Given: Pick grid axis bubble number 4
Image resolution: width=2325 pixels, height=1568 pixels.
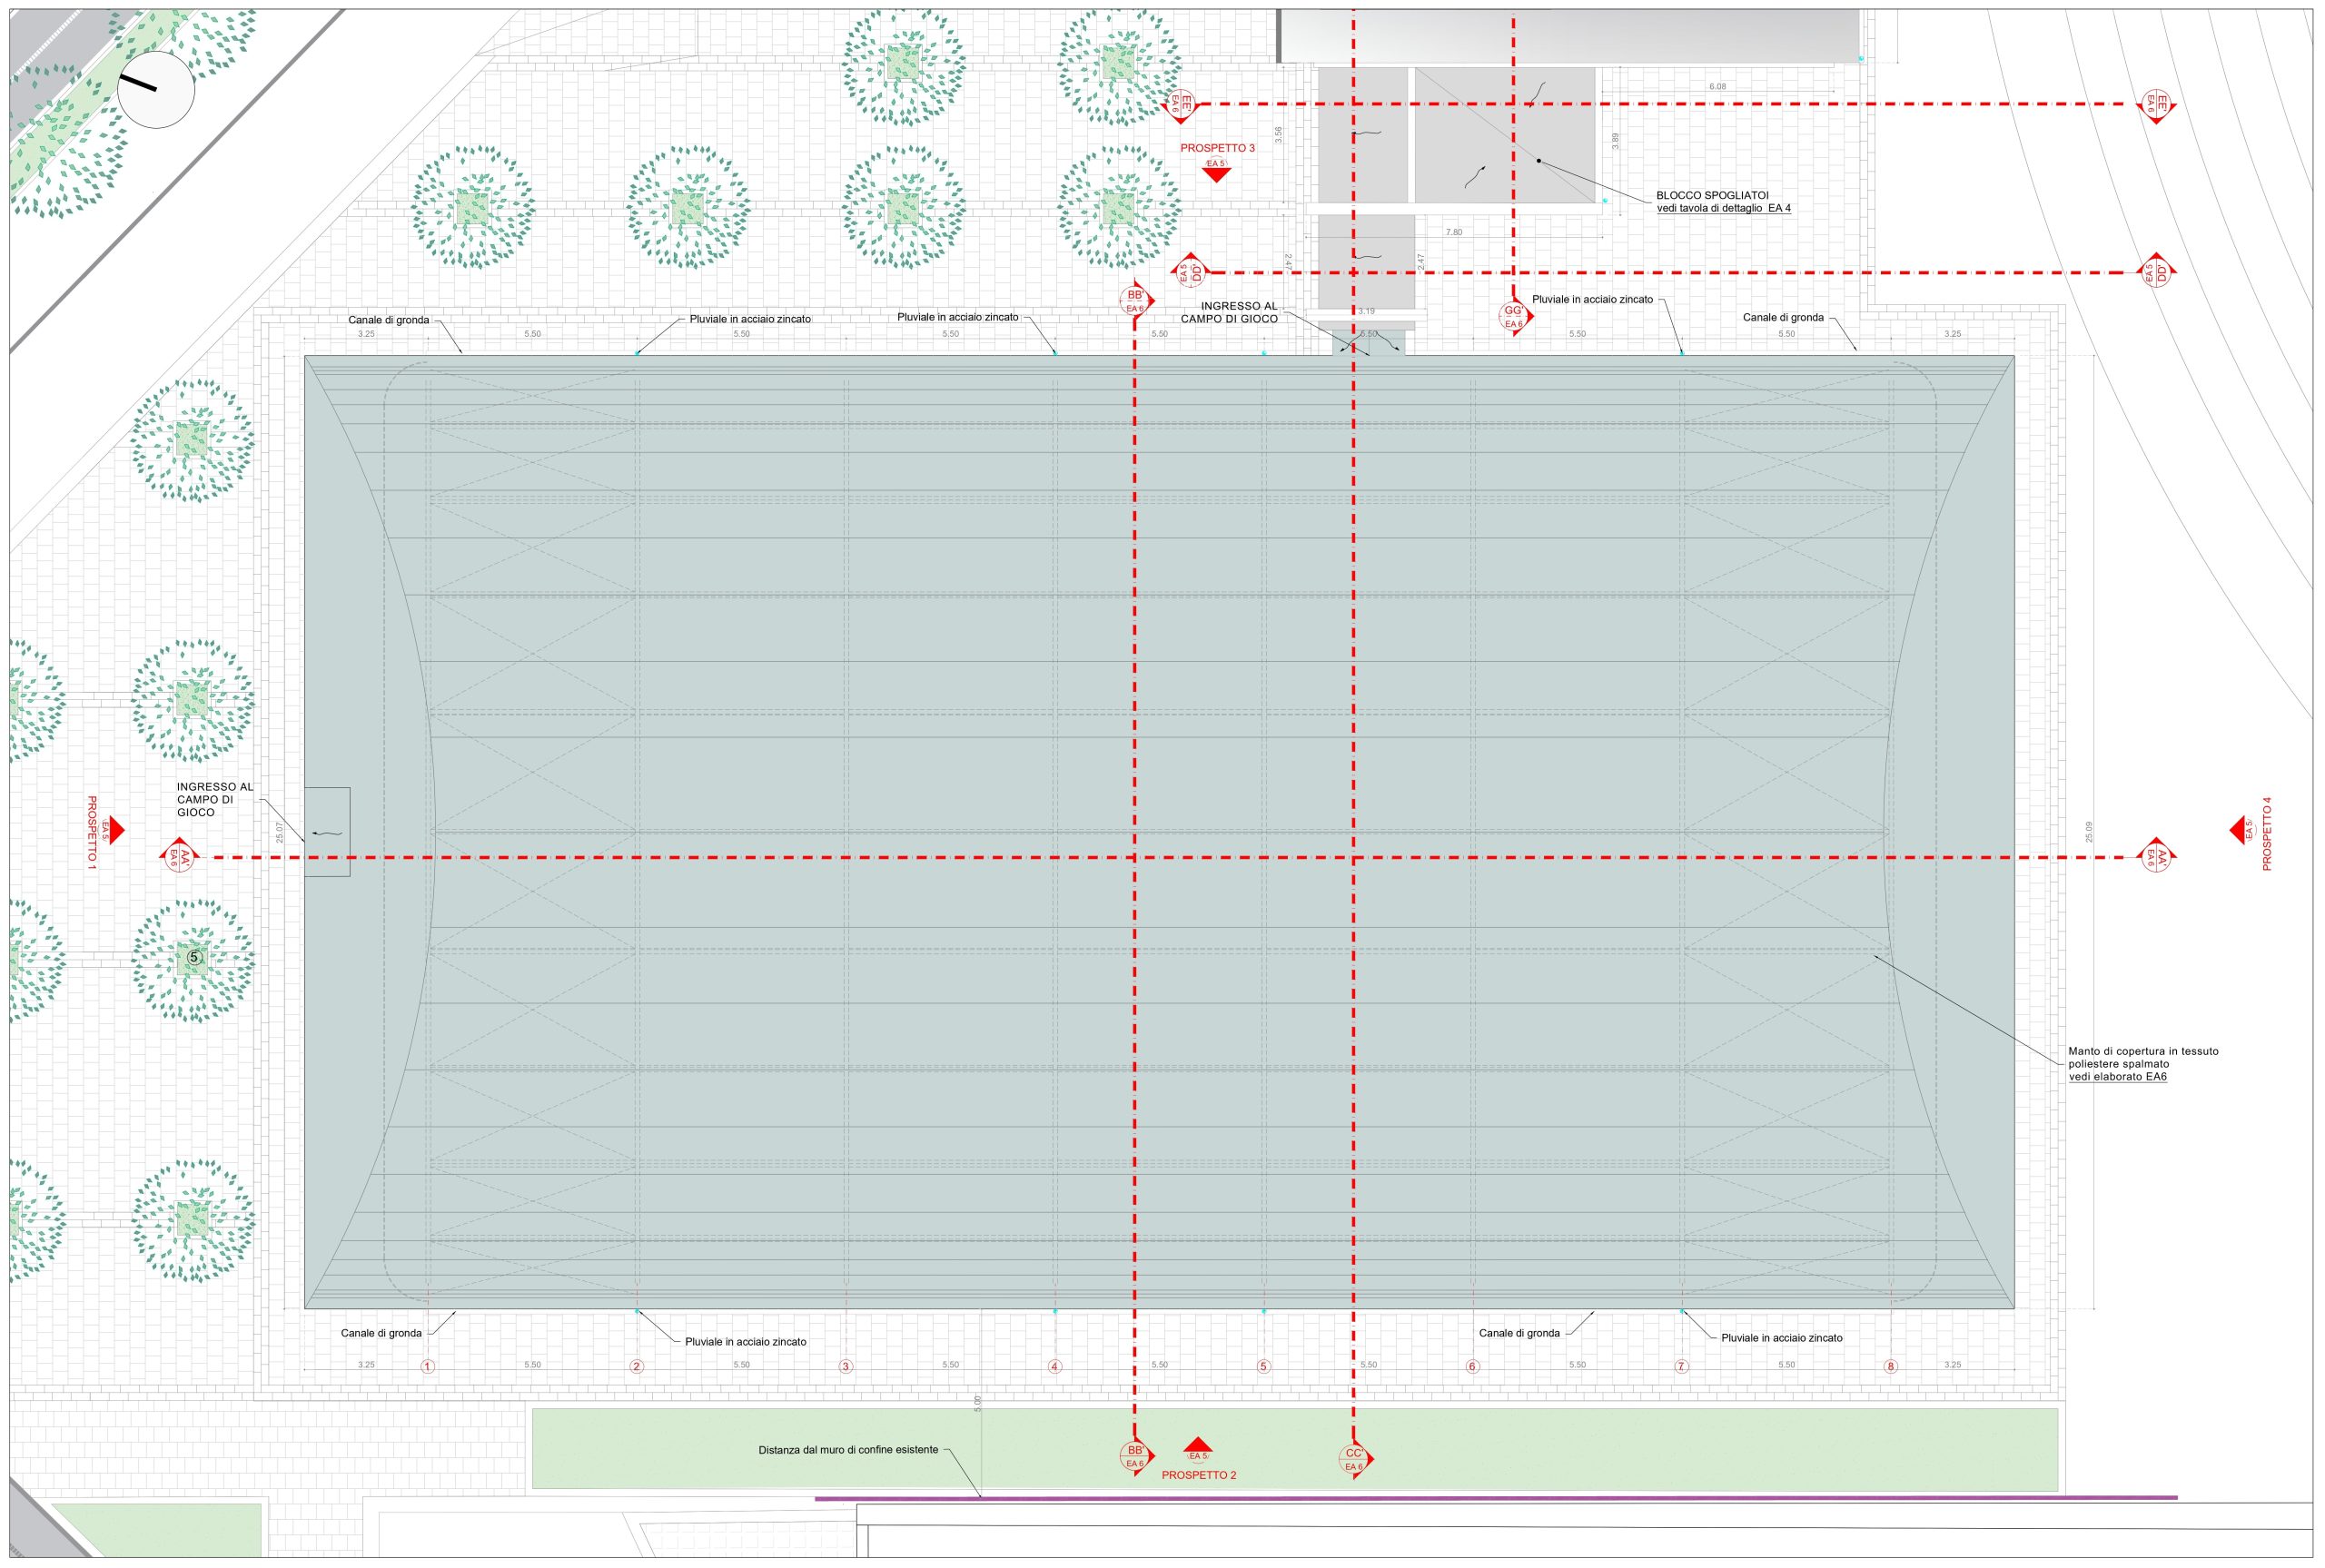Looking at the screenshot, I should pyautogui.click(x=1055, y=1366).
